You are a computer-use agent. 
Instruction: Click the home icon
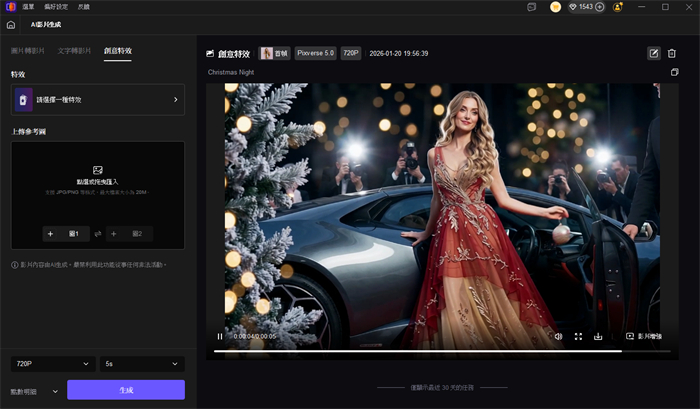11,24
